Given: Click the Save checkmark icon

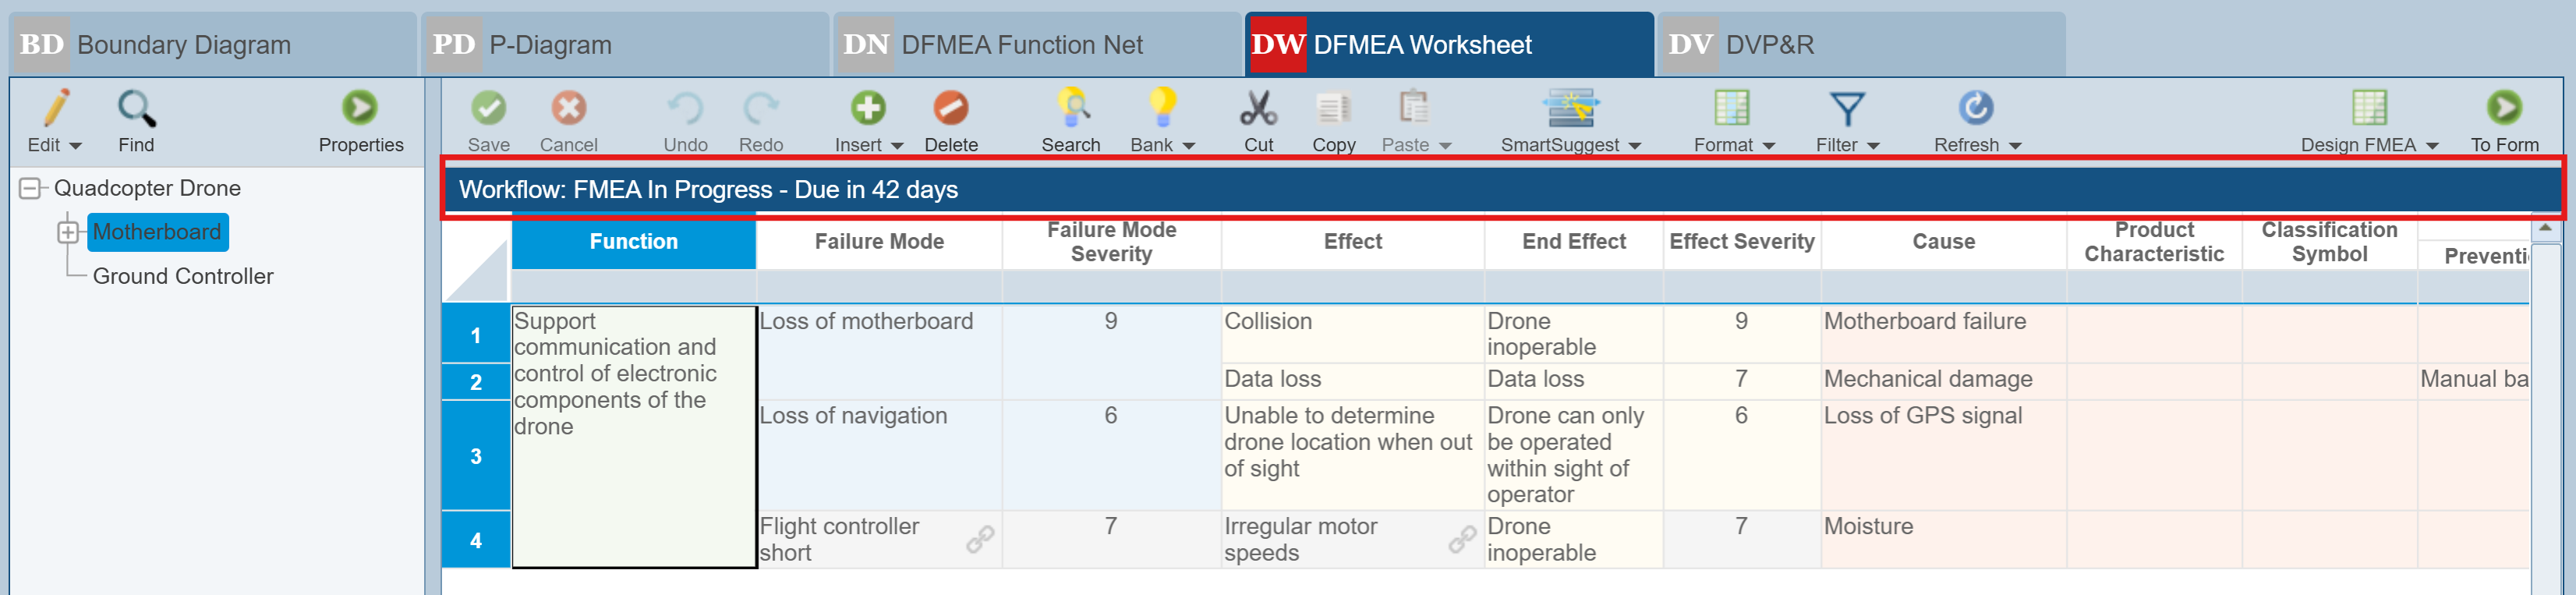Looking at the screenshot, I should 488,108.
